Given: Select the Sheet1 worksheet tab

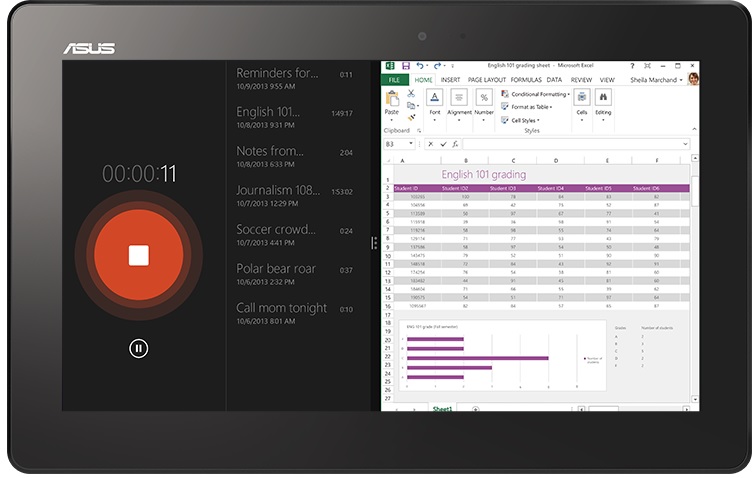Looking at the screenshot, I should pyautogui.click(x=442, y=408).
